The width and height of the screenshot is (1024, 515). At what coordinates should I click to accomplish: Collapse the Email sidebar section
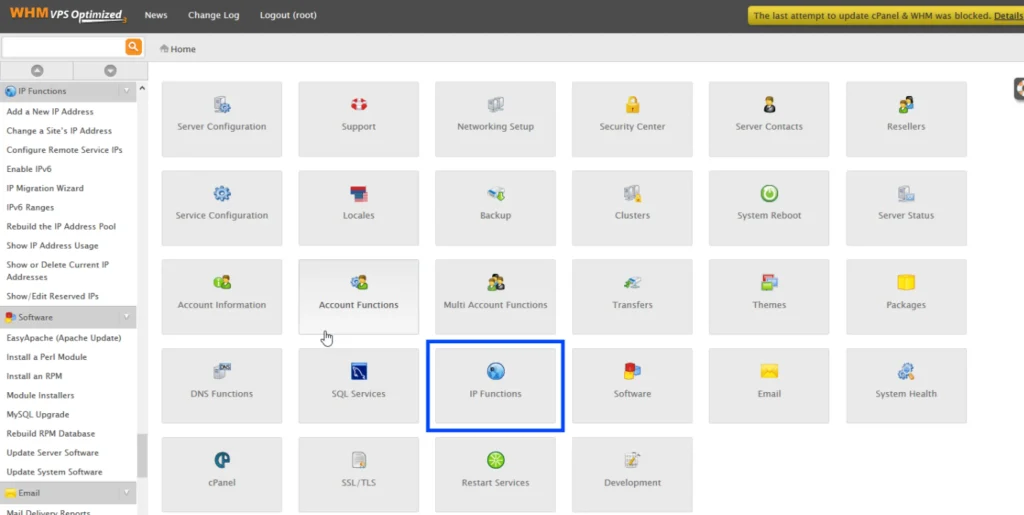tap(127, 493)
